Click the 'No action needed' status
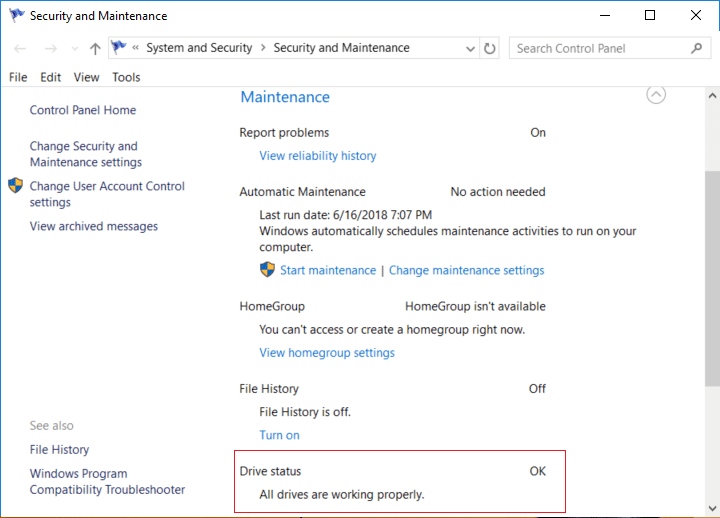 pos(498,192)
